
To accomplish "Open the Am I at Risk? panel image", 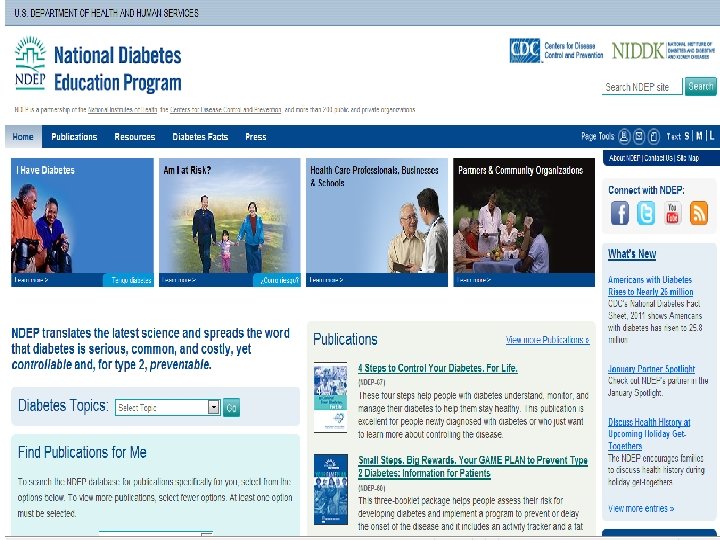I will click(x=230, y=216).
